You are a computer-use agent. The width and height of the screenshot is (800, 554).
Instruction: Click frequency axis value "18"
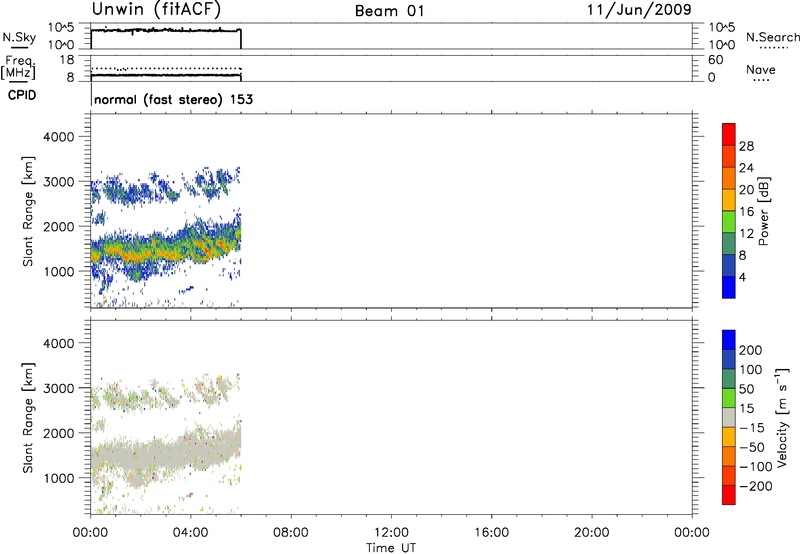click(x=67, y=60)
